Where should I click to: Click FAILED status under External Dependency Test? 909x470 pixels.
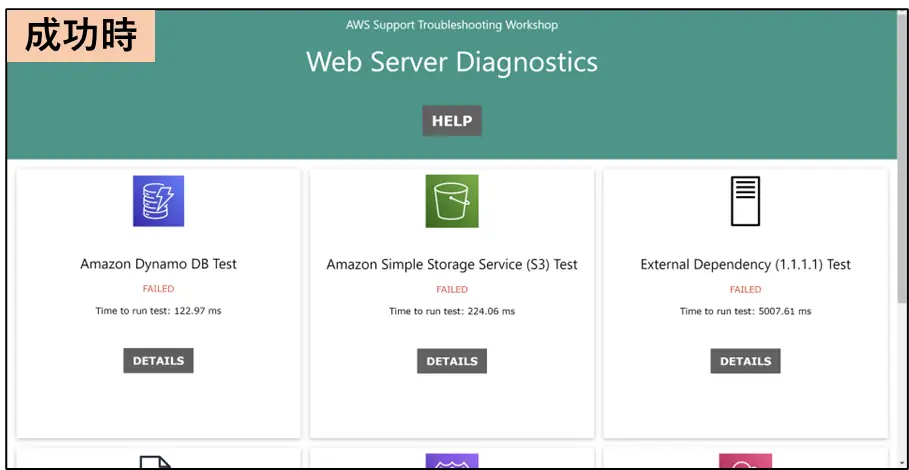[x=745, y=289]
